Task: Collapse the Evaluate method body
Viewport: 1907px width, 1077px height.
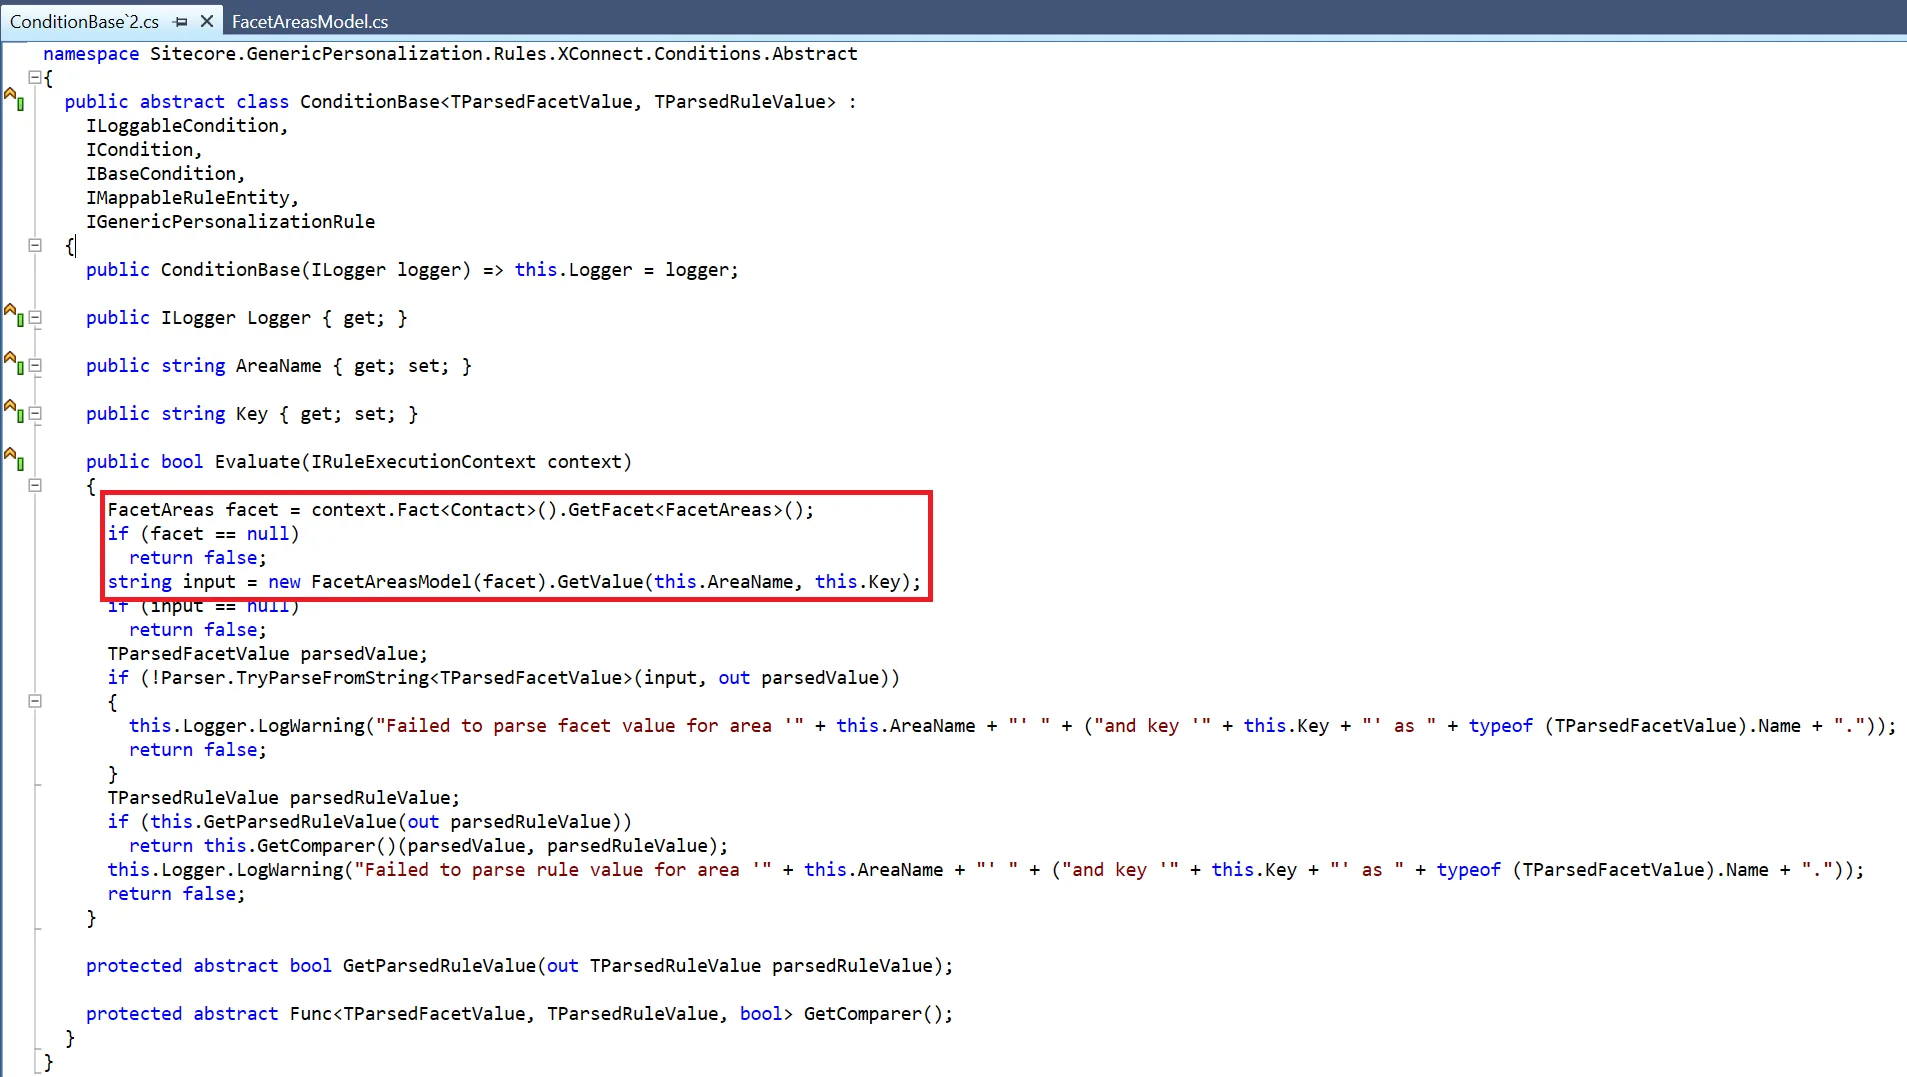Action: click(x=35, y=485)
